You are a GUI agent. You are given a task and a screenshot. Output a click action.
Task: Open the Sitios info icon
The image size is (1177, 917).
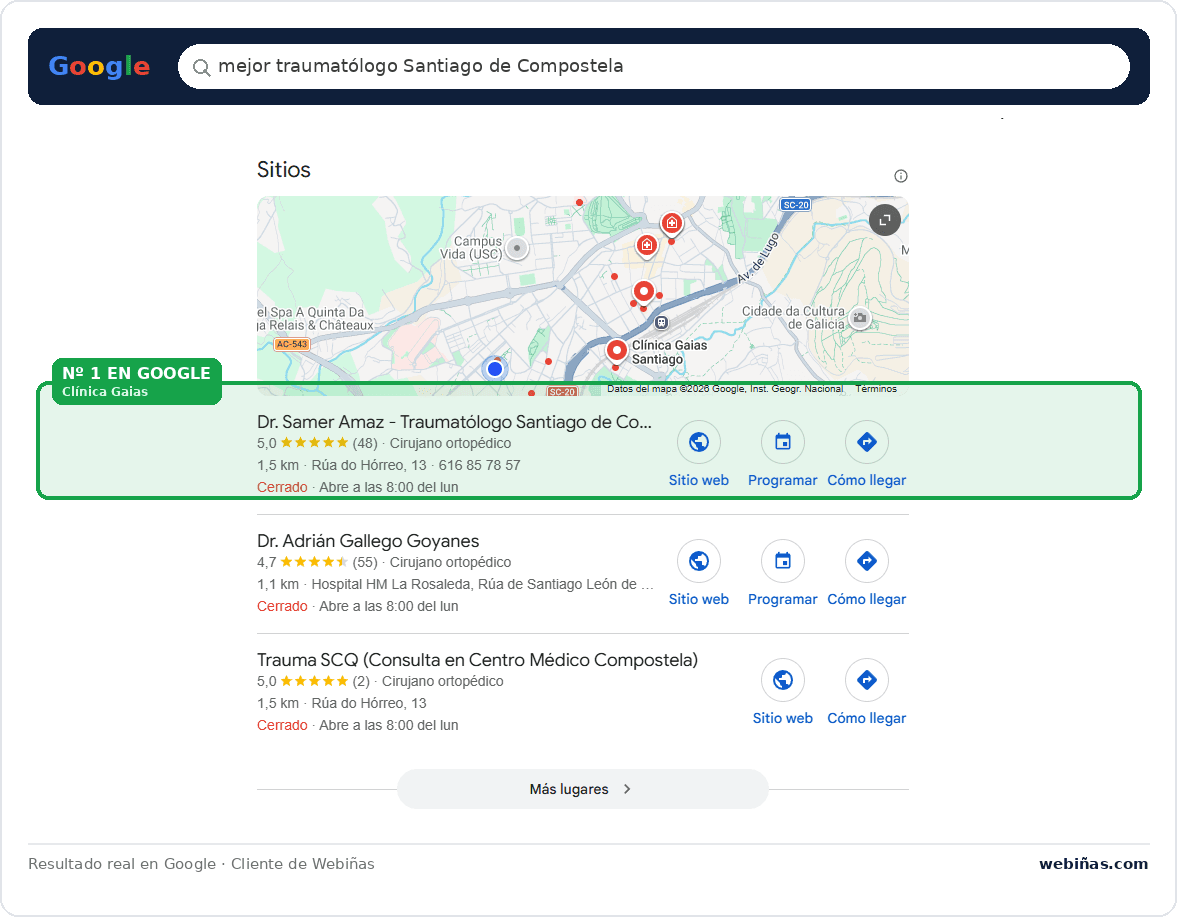(901, 176)
